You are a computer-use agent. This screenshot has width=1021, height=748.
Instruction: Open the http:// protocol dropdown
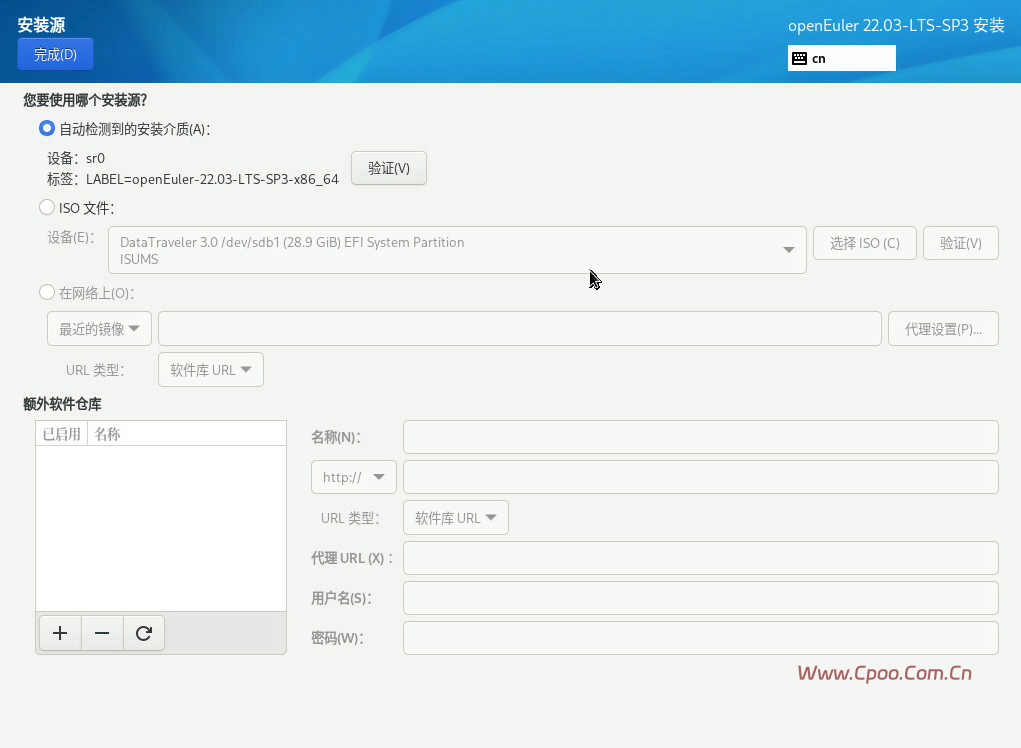[354, 477]
